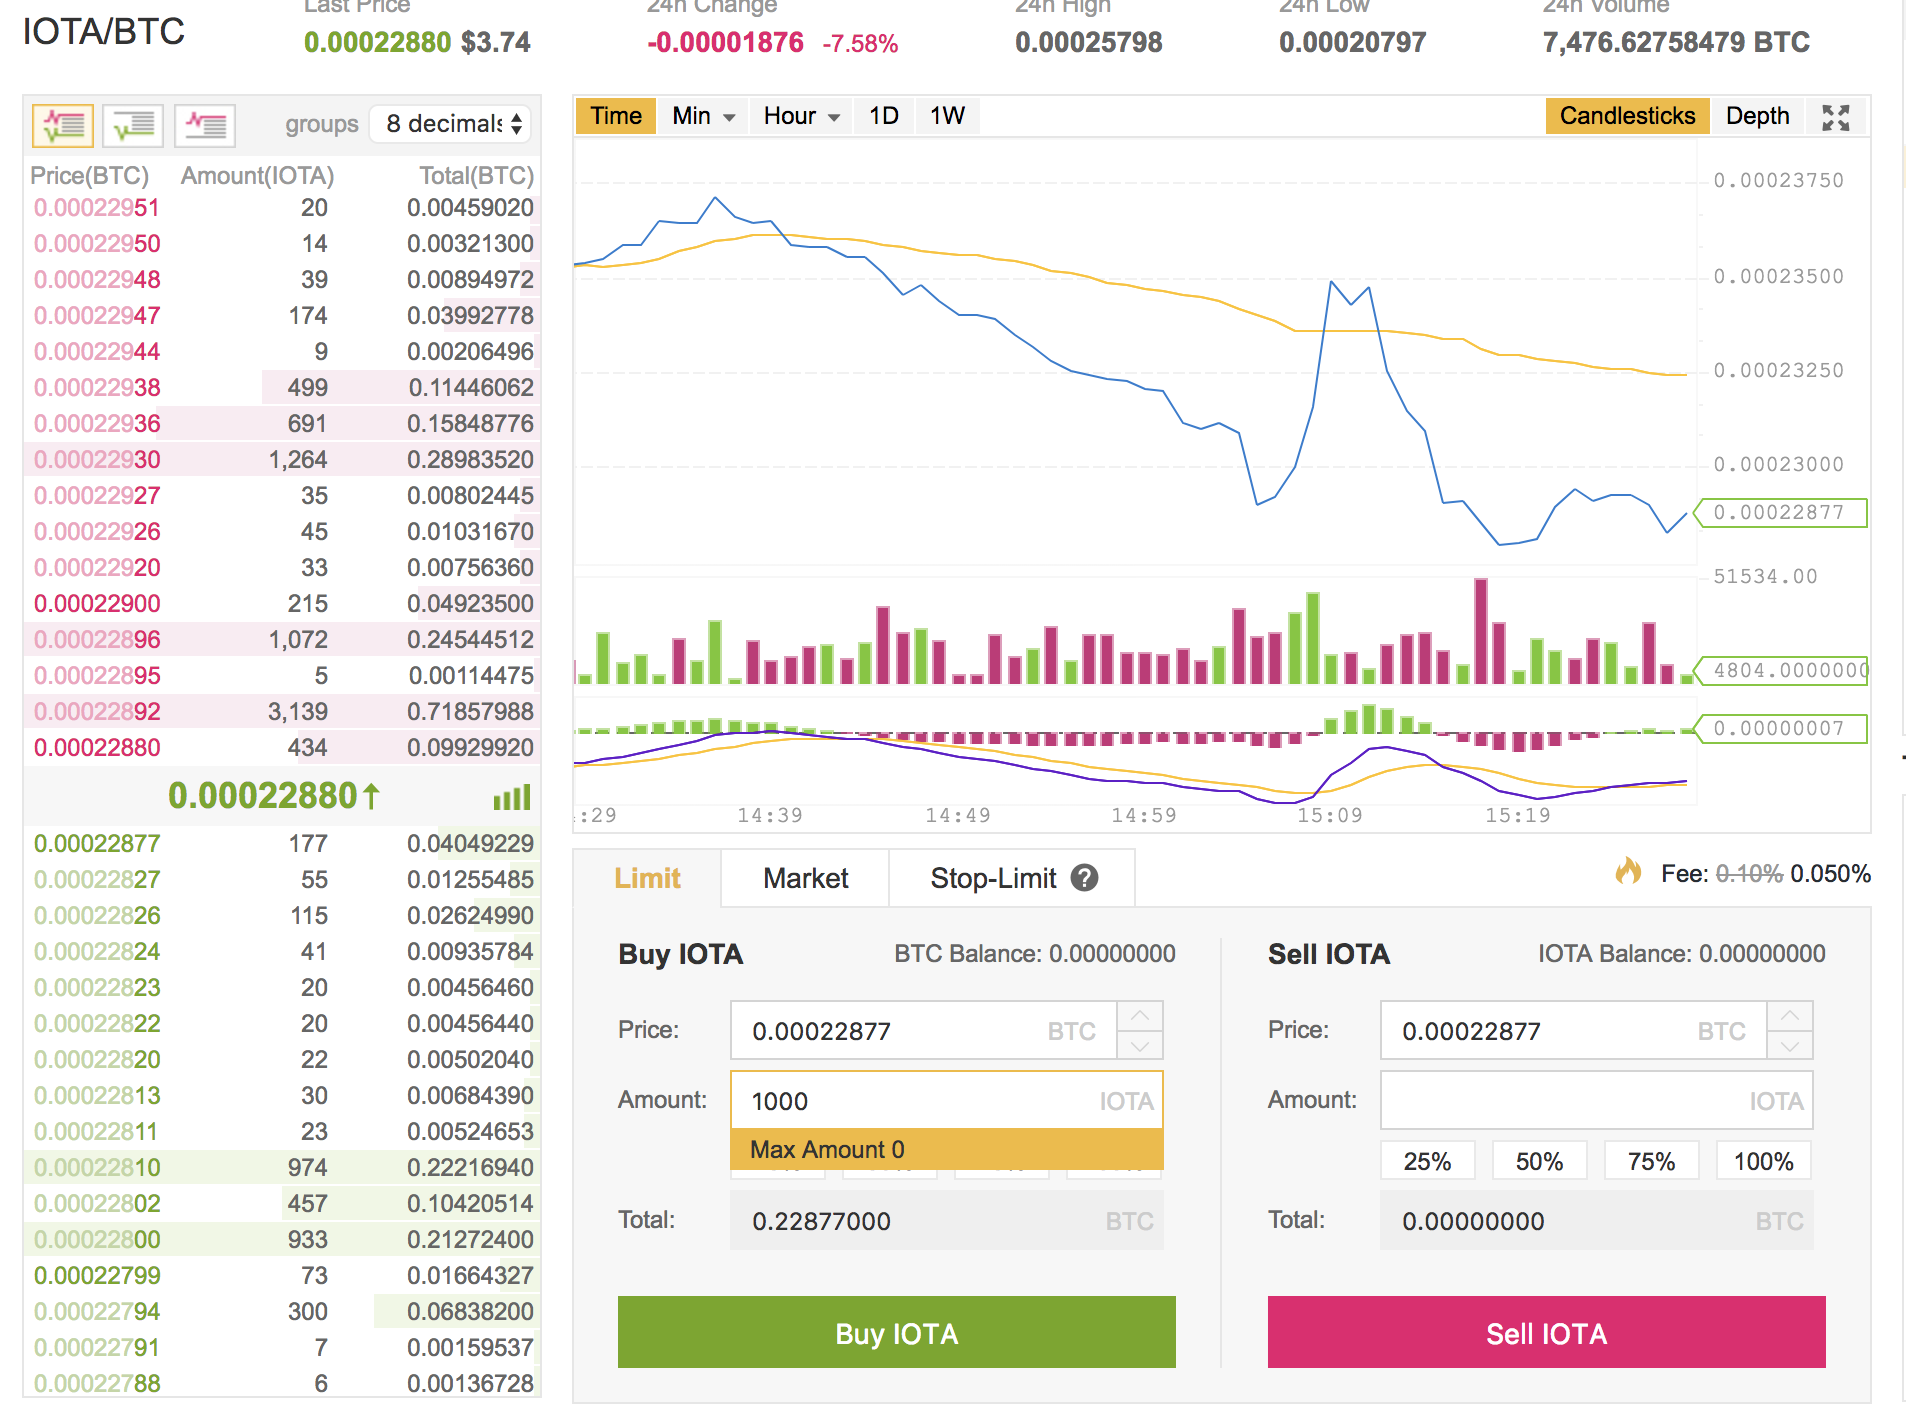
Task: Decrease sell price with down stepper
Action: coord(1790,1045)
